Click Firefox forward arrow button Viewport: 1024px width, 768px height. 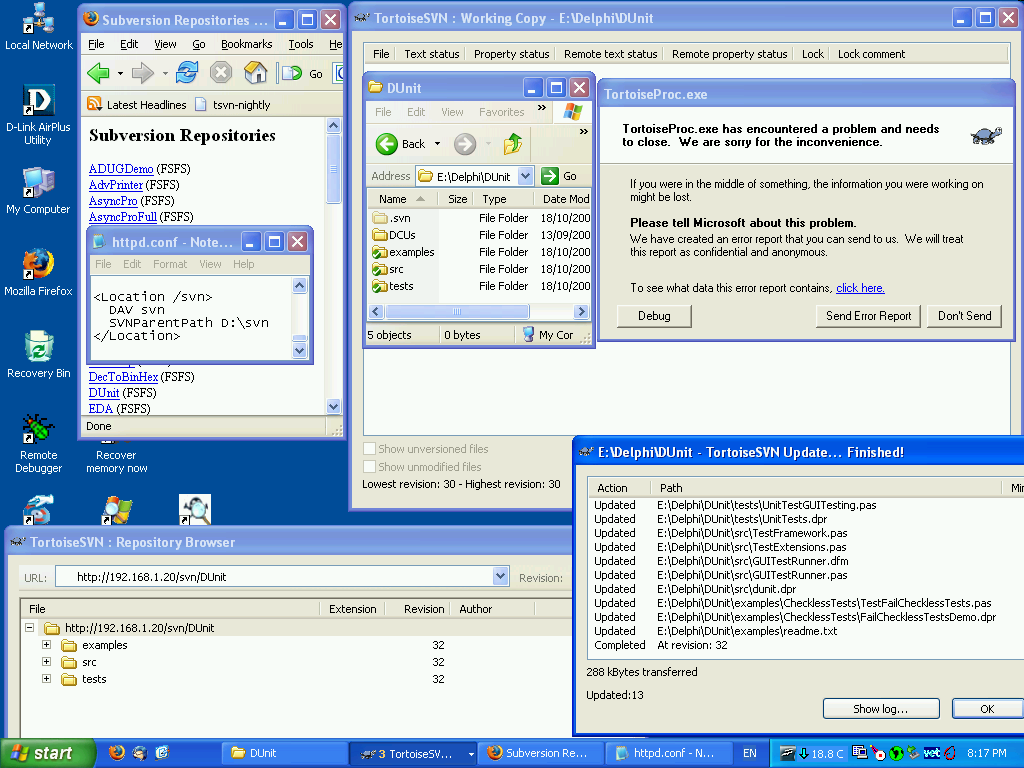tap(142, 72)
